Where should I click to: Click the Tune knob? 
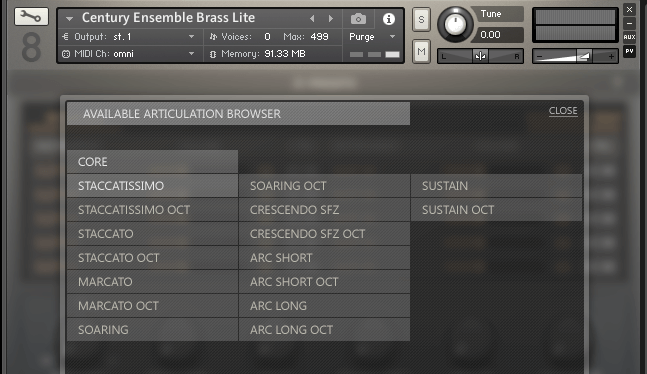455,25
